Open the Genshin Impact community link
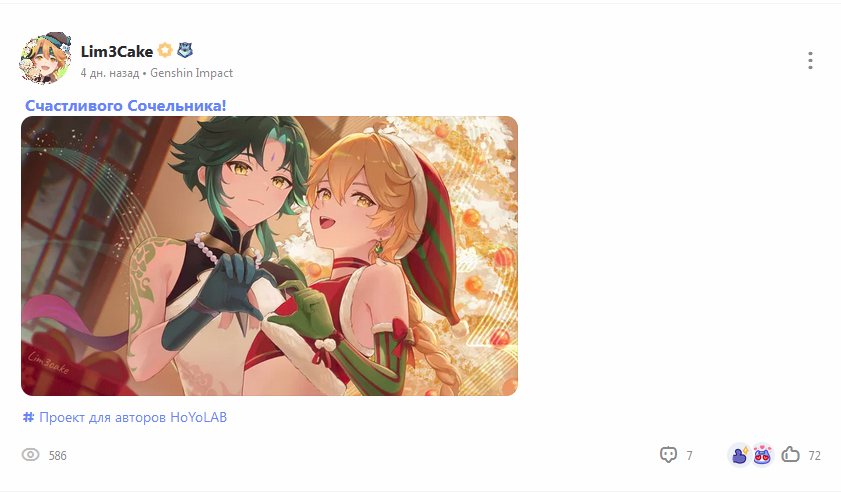This screenshot has height=493, width=841. point(191,73)
